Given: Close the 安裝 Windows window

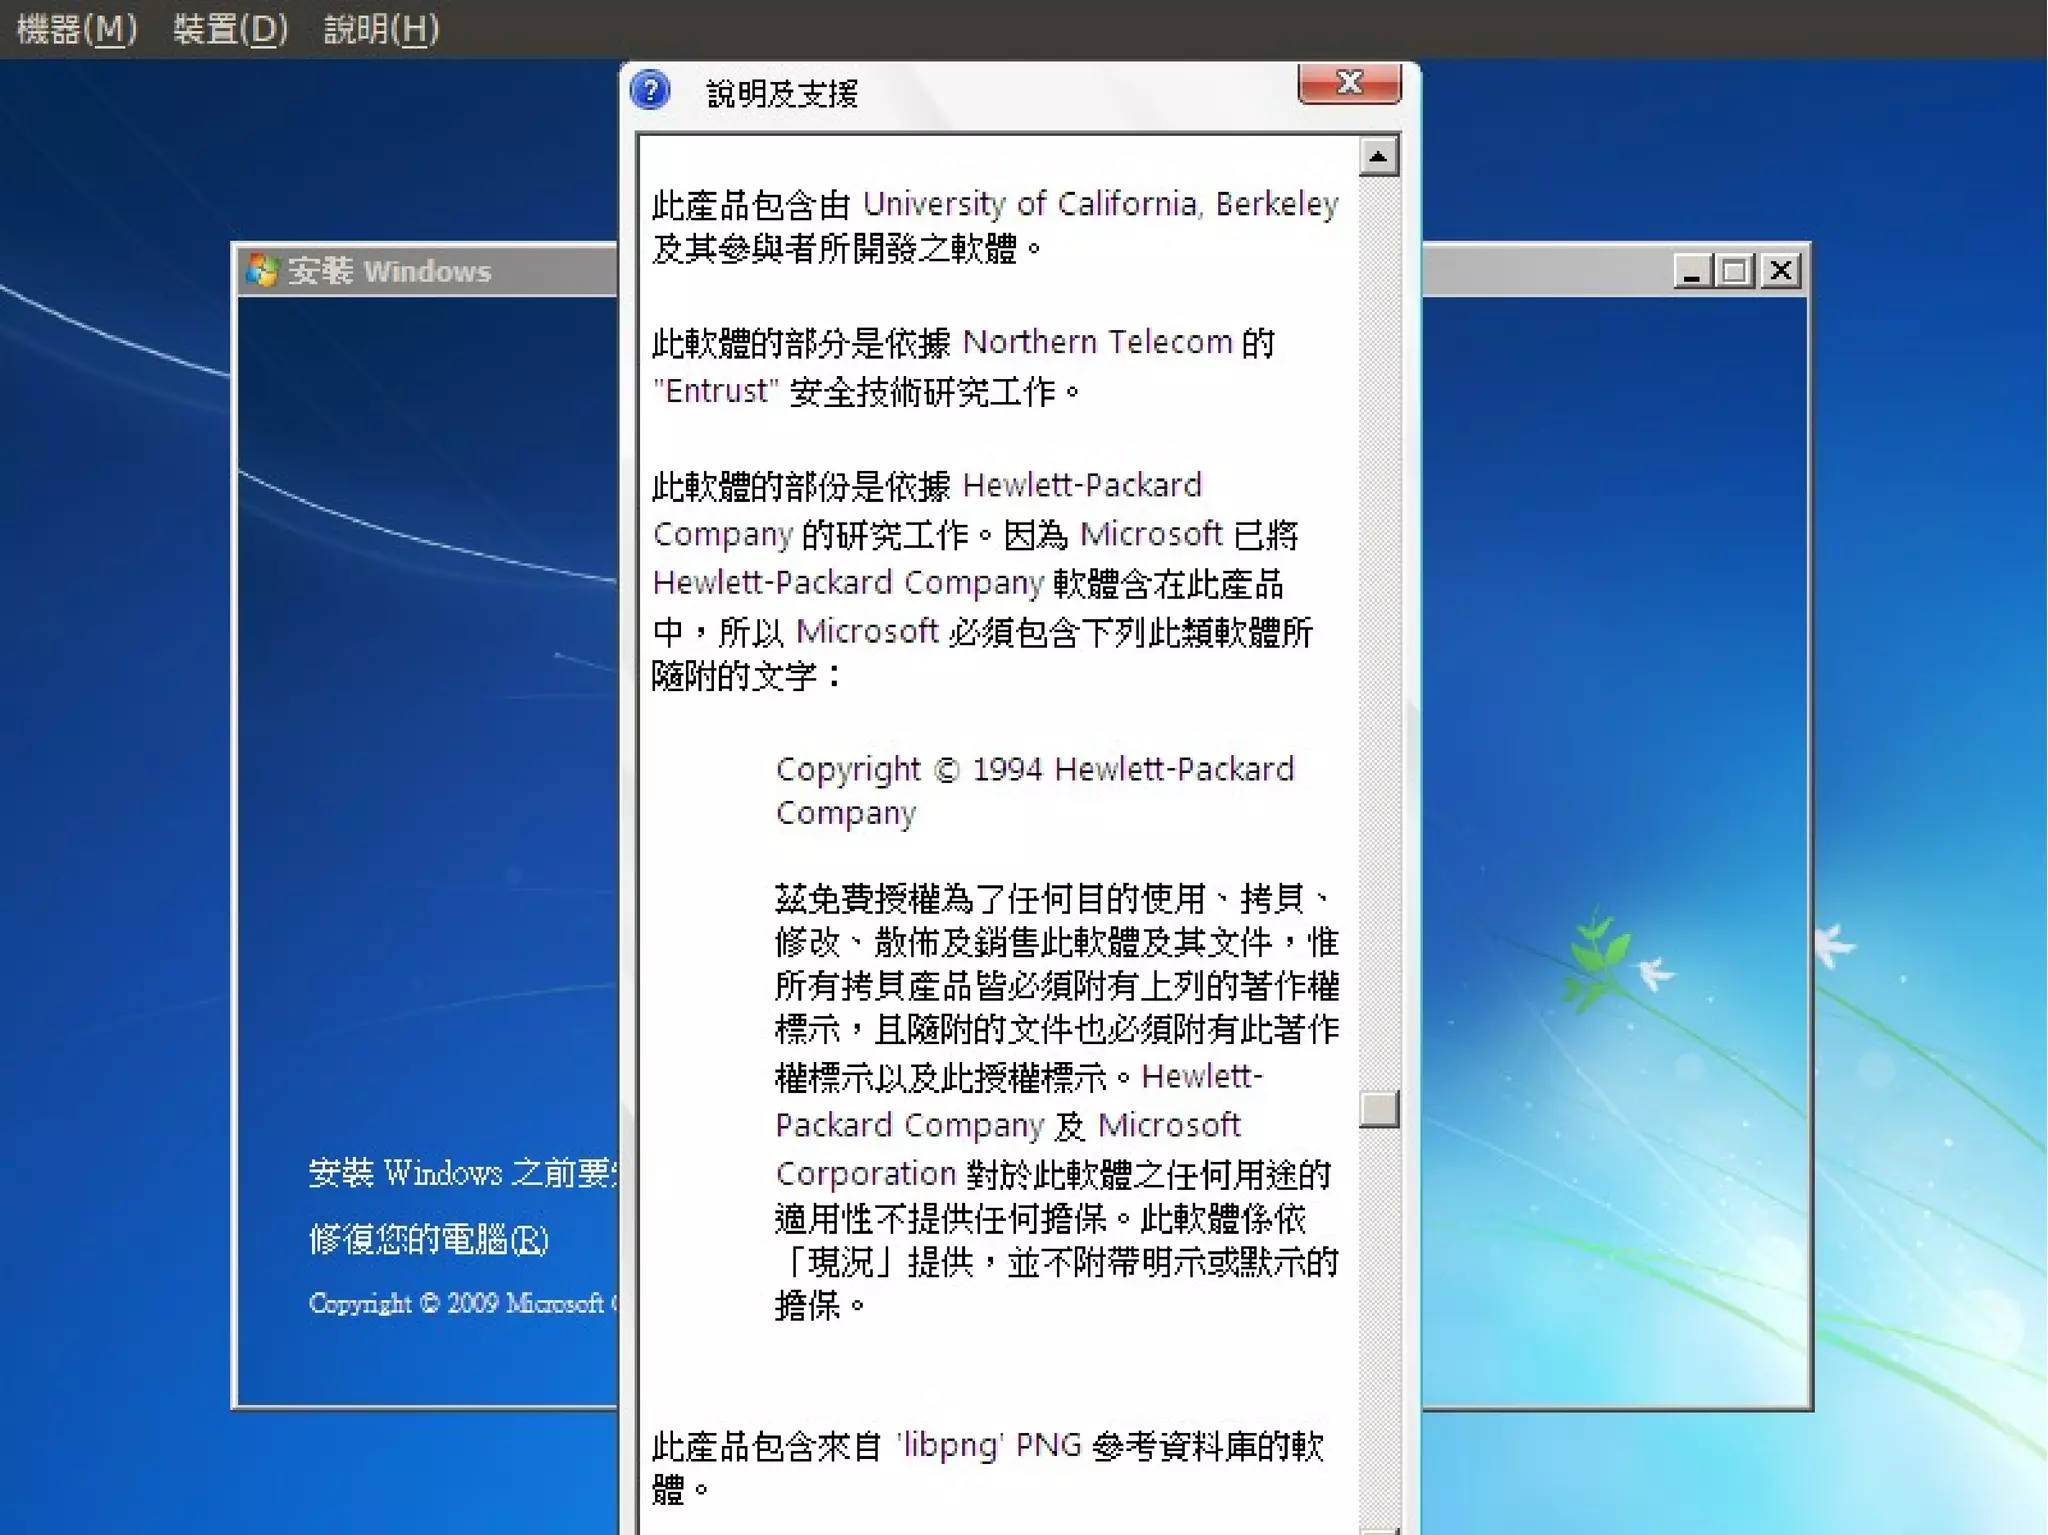Looking at the screenshot, I should pyautogui.click(x=1781, y=271).
